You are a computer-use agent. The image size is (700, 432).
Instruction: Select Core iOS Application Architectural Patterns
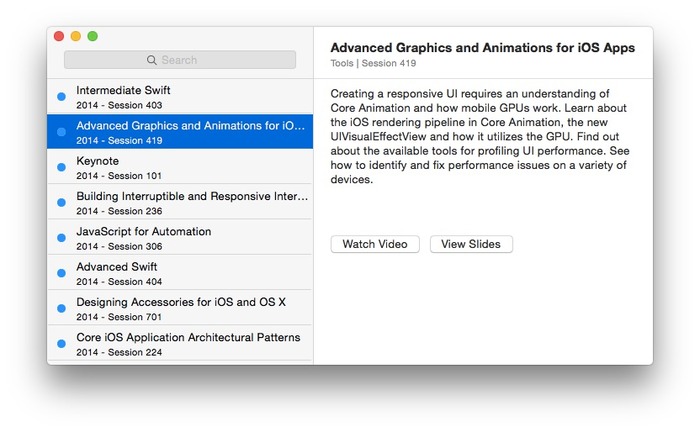coord(180,343)
